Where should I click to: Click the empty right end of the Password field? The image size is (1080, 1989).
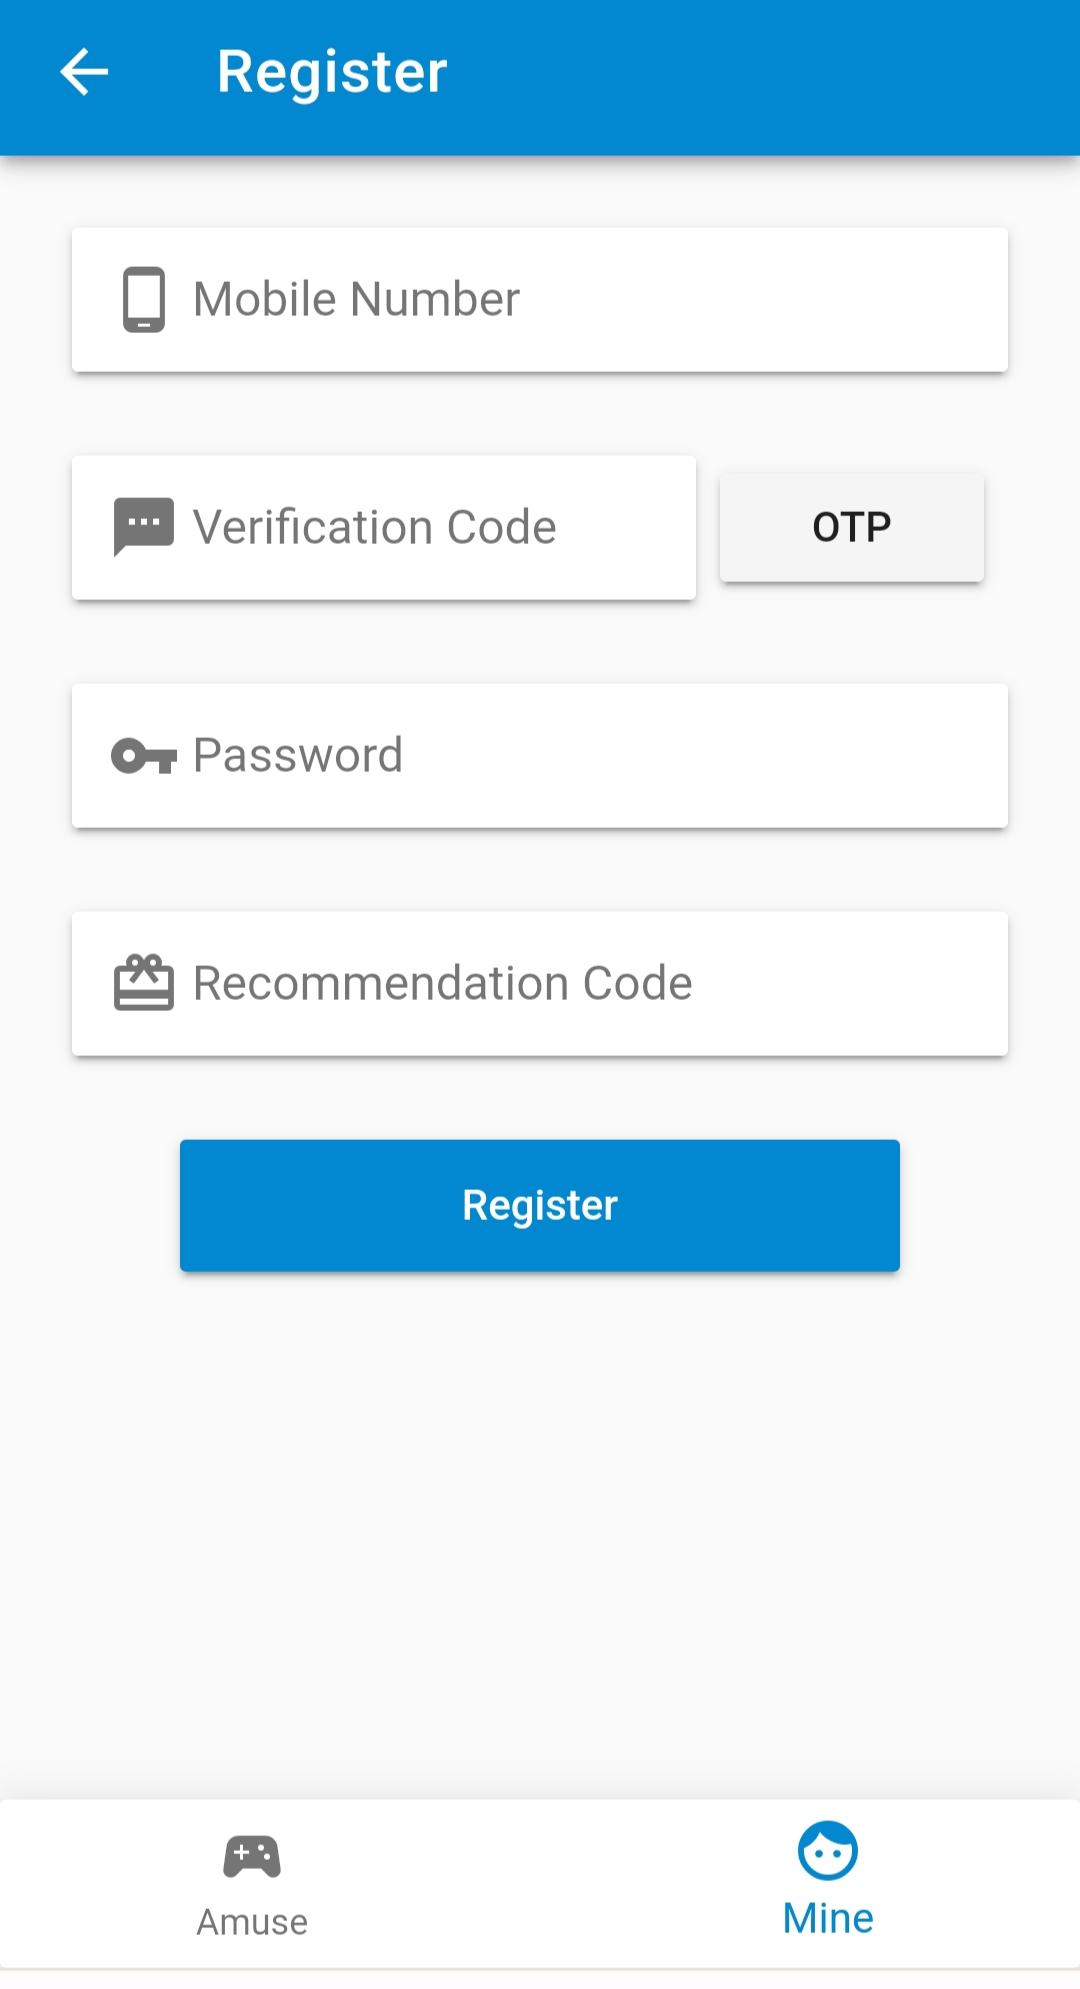[x=900, y=756]
